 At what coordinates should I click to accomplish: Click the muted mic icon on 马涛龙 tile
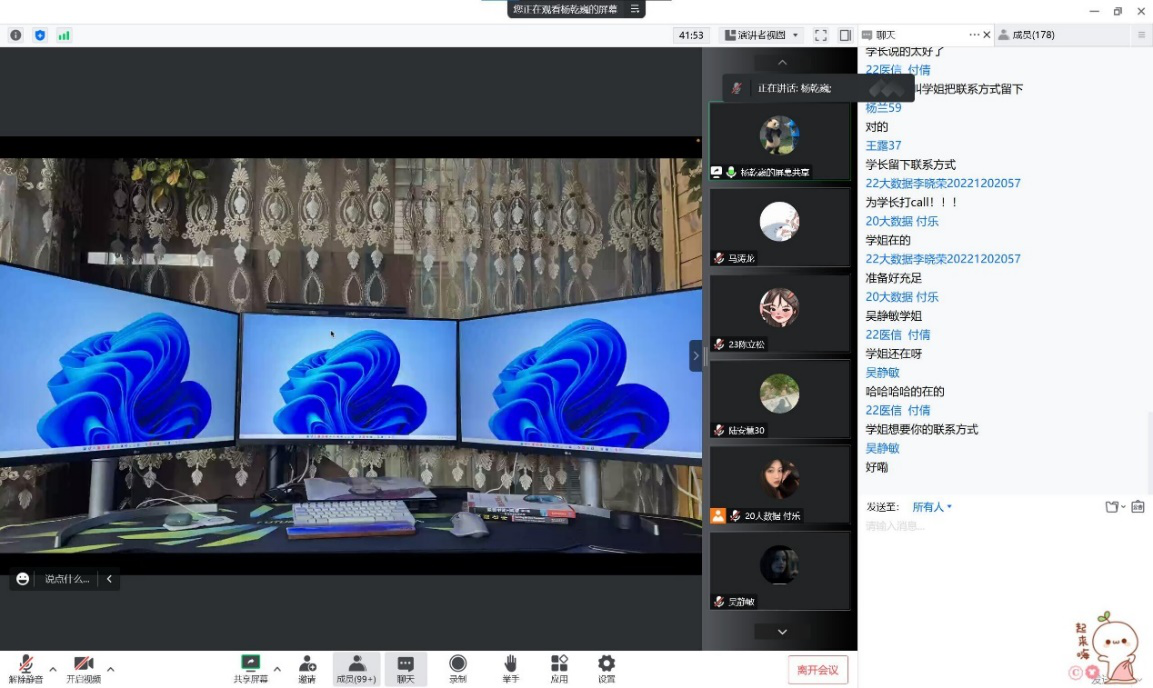point(718,259)
